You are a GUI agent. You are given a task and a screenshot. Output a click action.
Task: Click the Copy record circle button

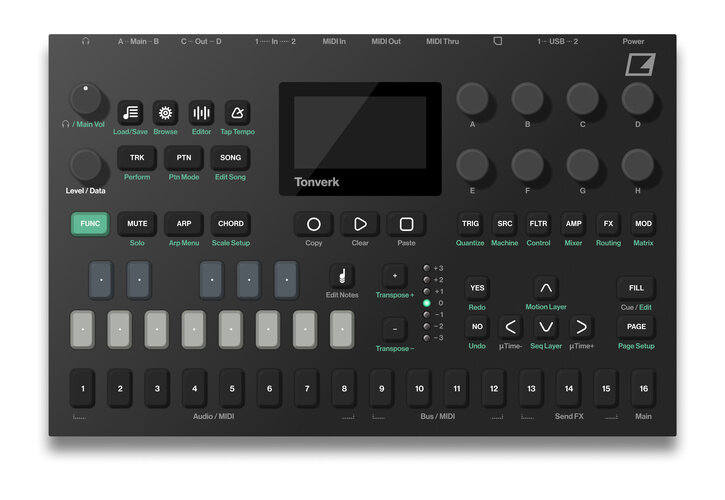pos(313,224)
